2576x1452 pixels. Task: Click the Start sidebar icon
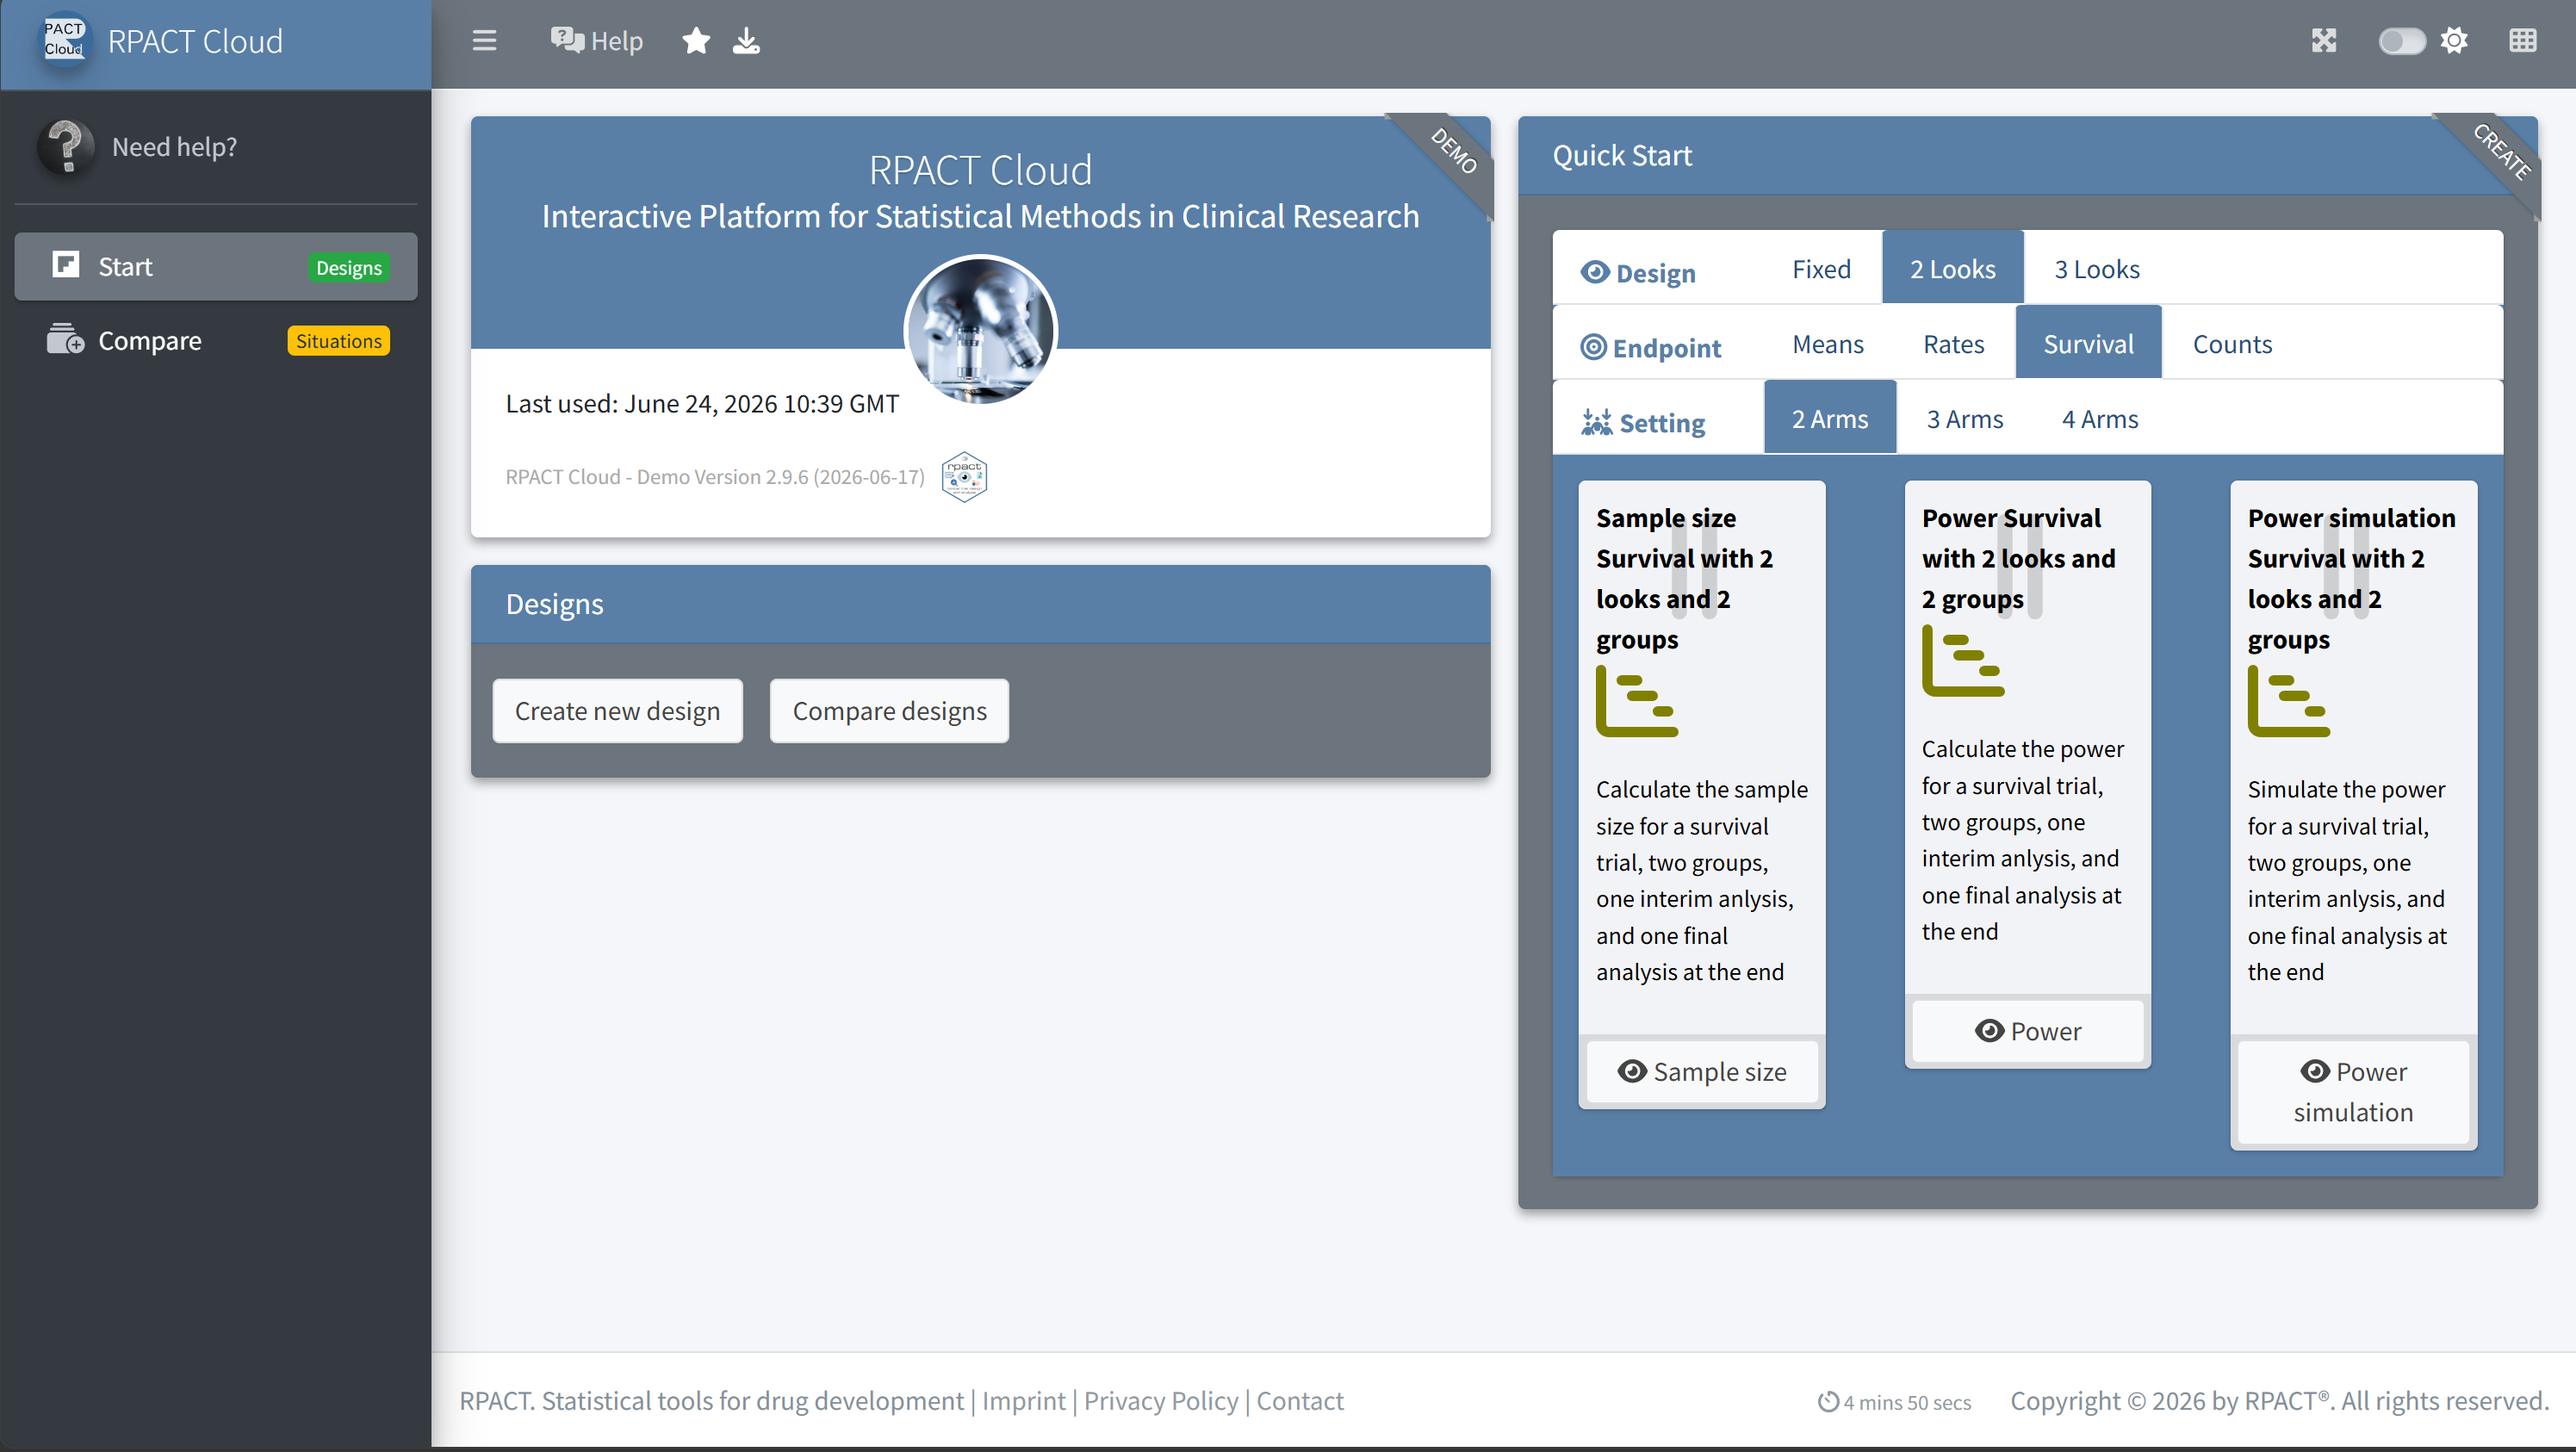[x=66, y=265]
